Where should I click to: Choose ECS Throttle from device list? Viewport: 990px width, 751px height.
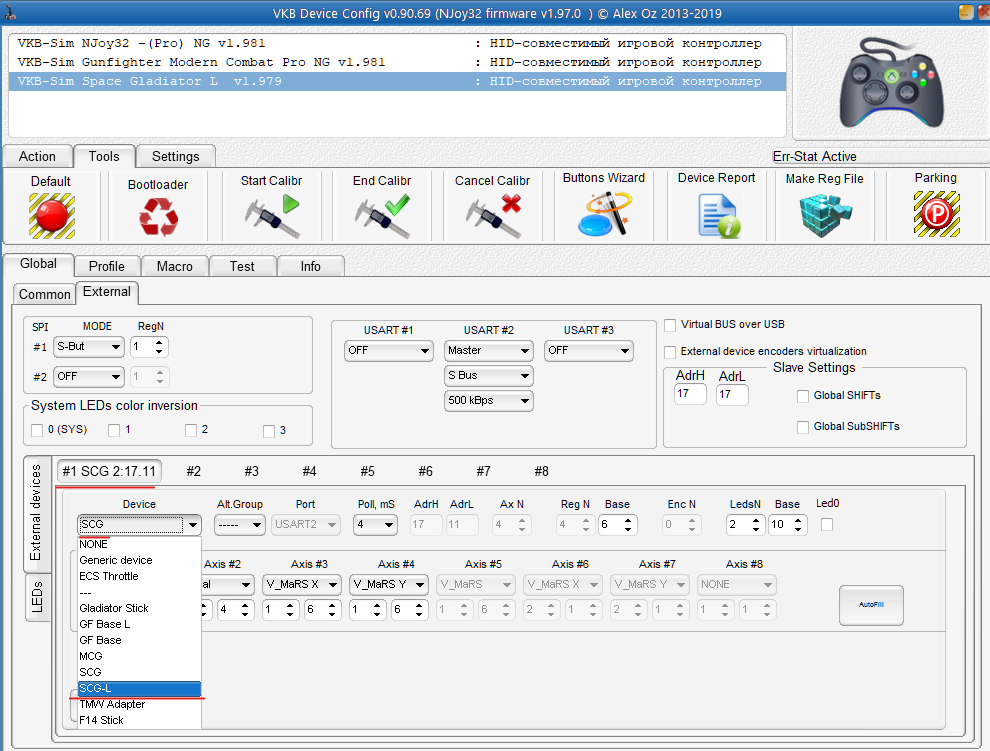click(139, 576)
